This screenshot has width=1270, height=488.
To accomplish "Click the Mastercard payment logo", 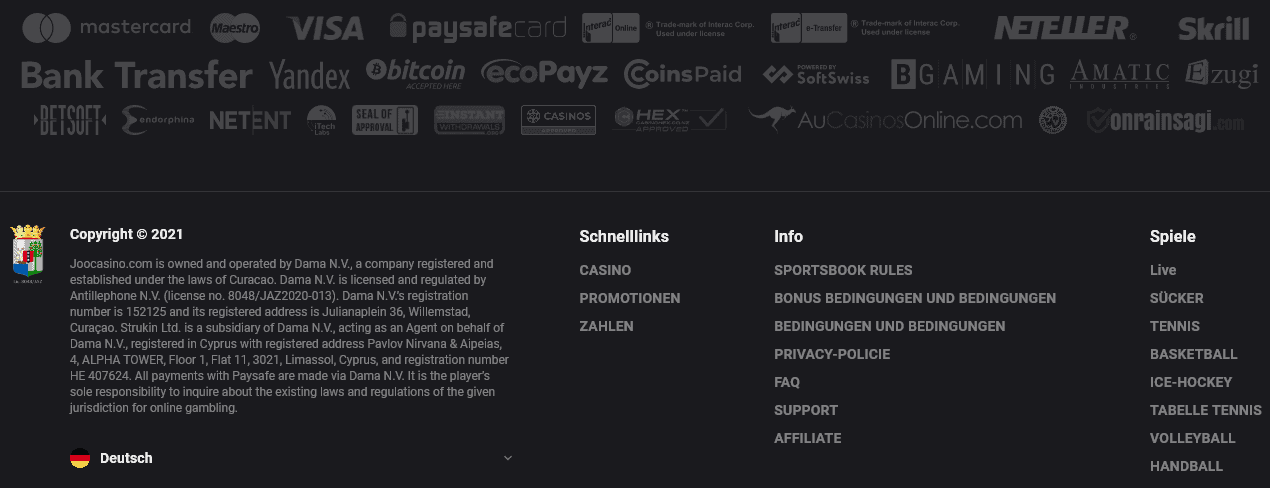I will click(x=106, y=27).
